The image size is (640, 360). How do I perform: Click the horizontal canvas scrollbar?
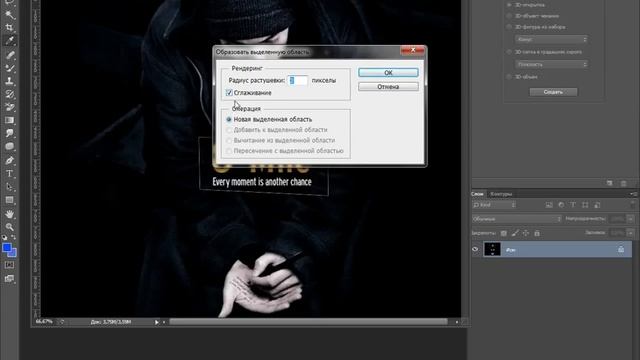309,322
